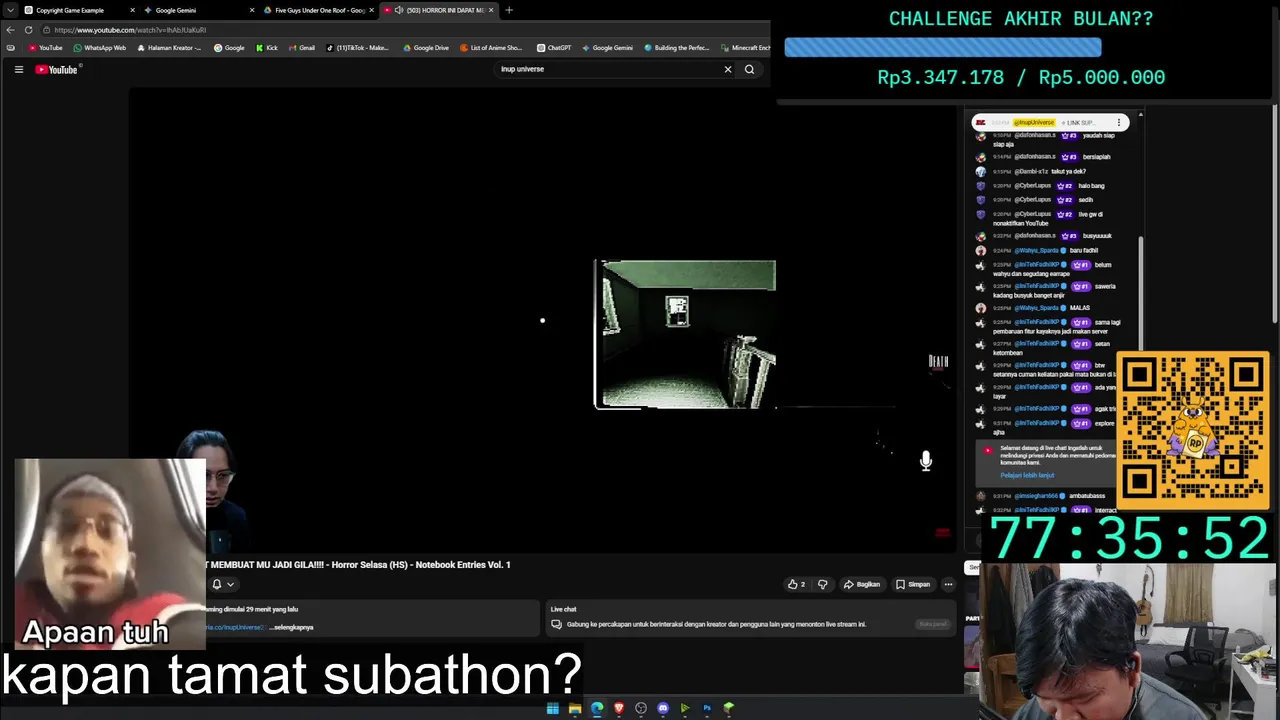Click the Simpan save button
Image resolution: width=1280 pixels, height=720 pixels.
click(913, 584)
